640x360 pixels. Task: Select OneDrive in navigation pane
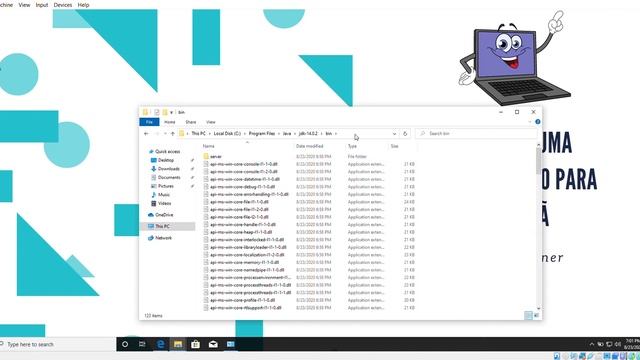pyautogui.click(x=164, y=215)
